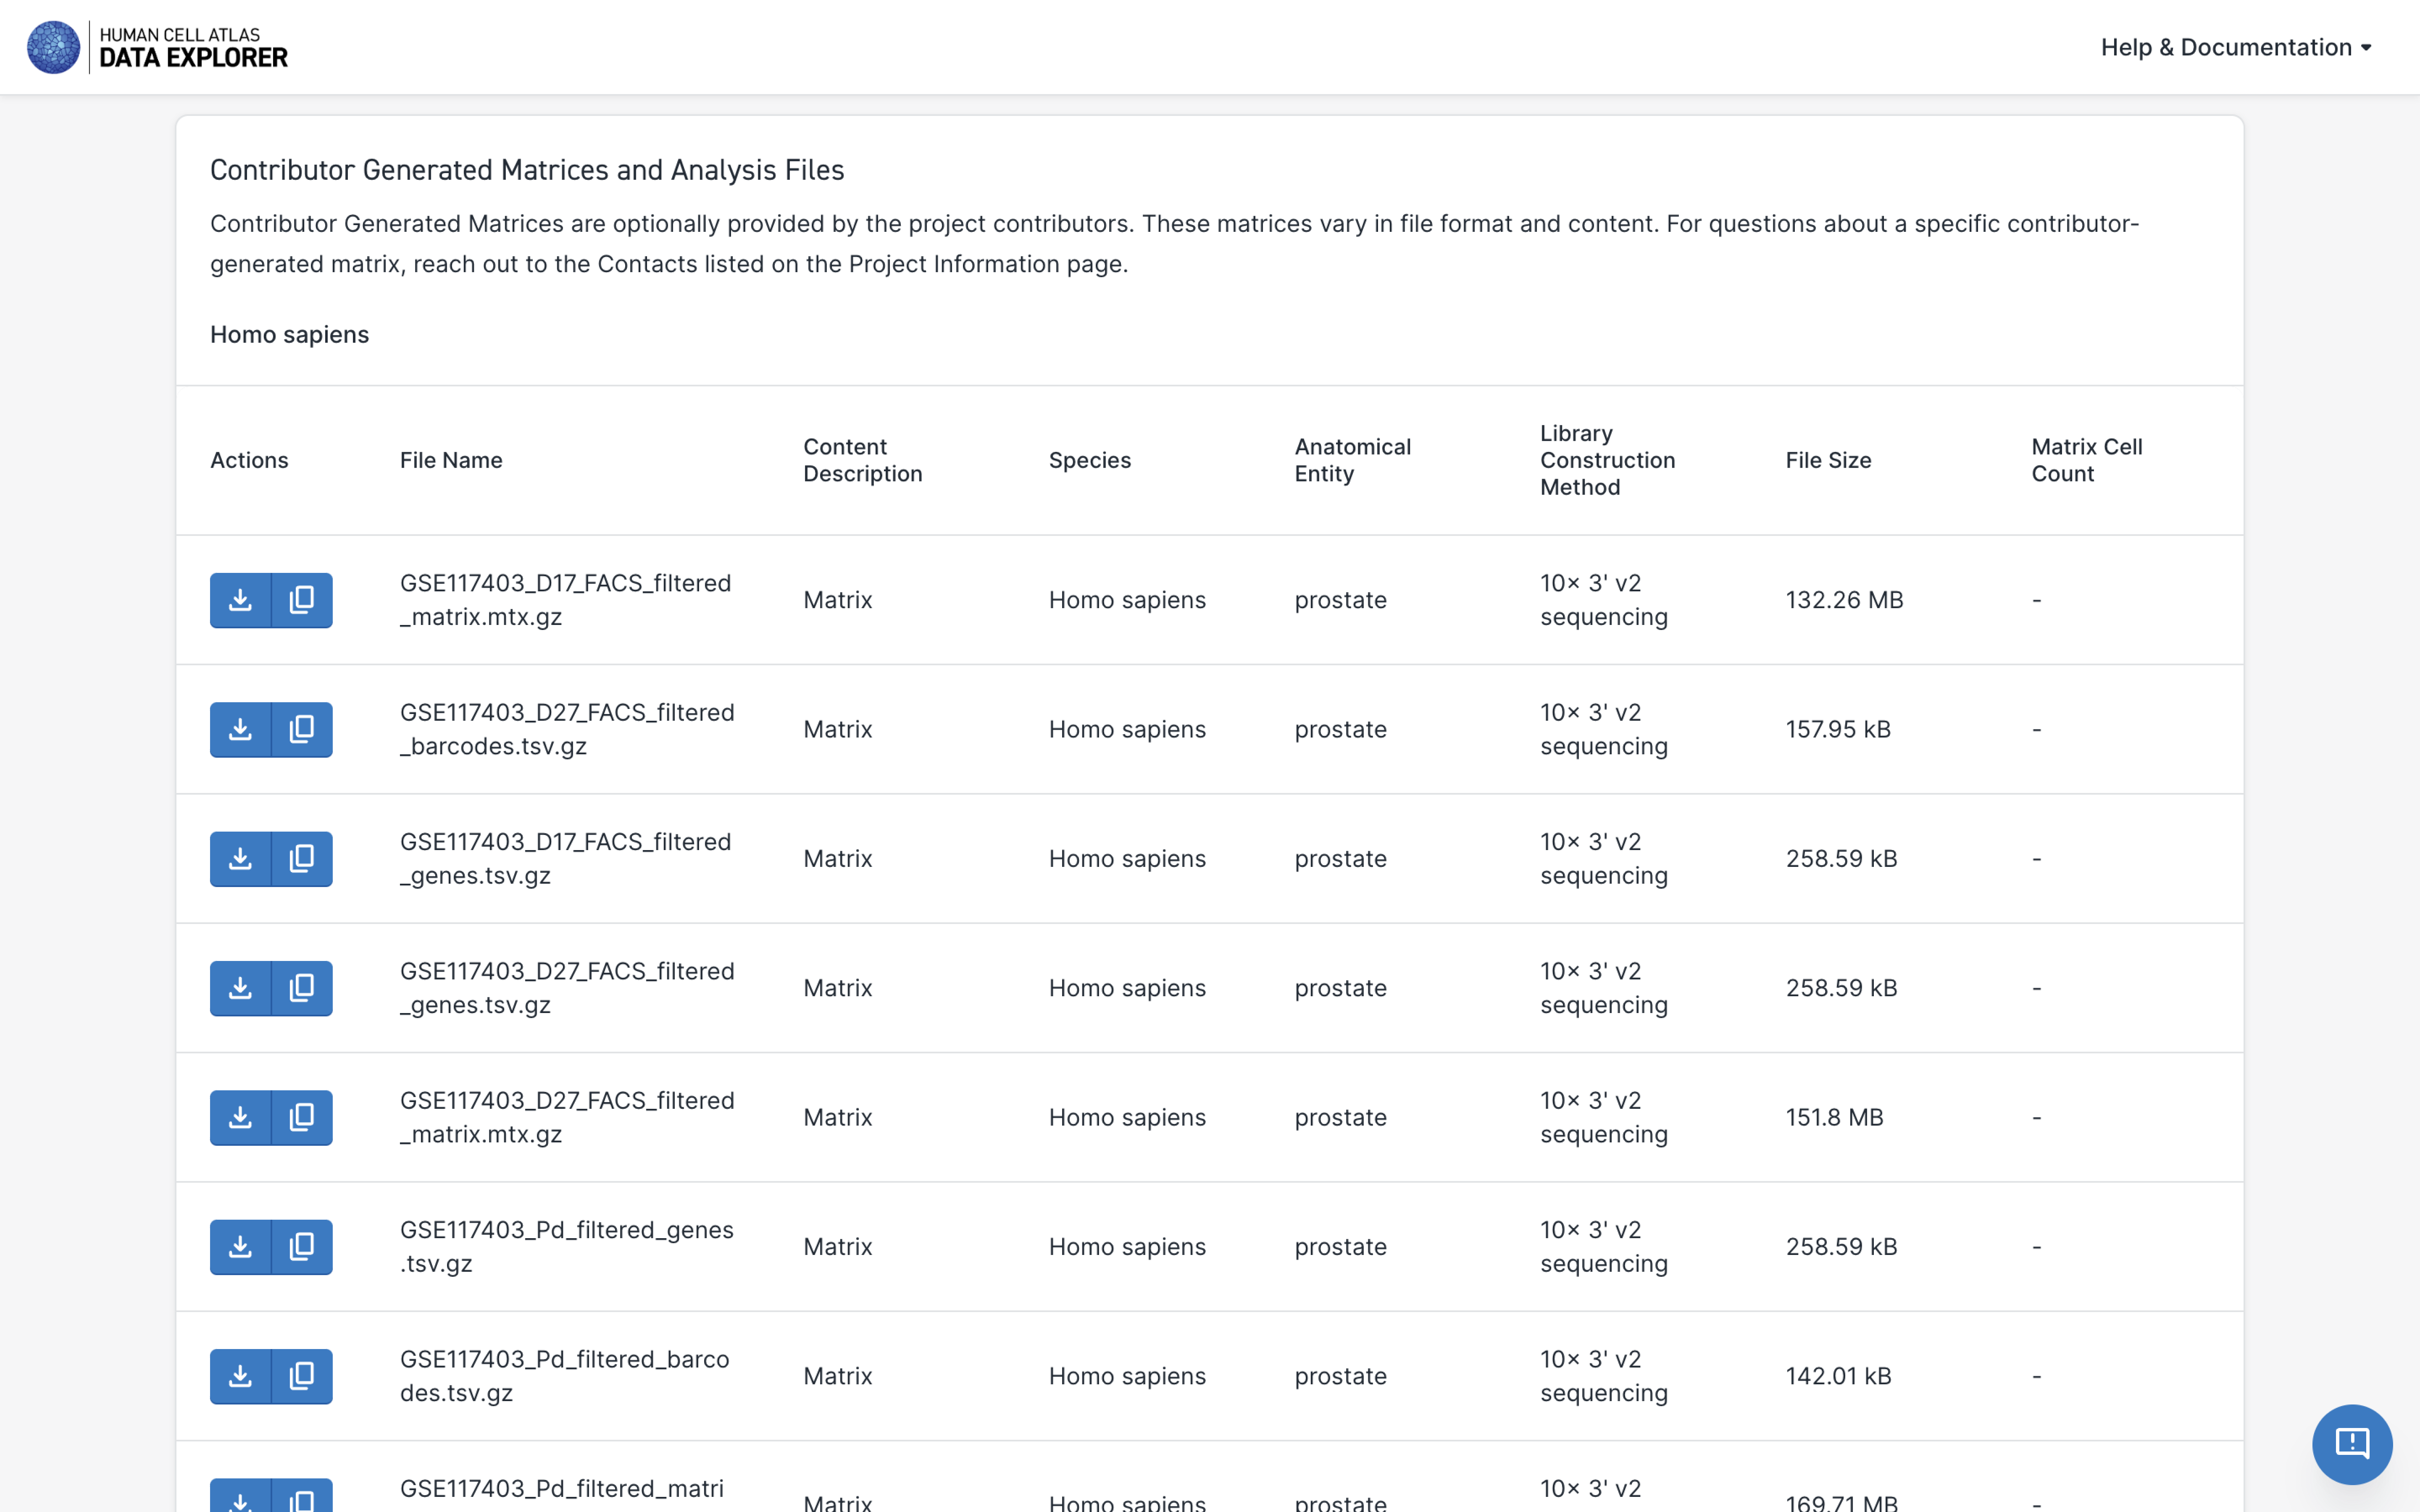Image resolution: width=2420 pixels, height=1512 pixels.
Task: Copy link for GSE117403_D17_FACS_filtered_genes.tsv.gz
Action: [302, 859]
